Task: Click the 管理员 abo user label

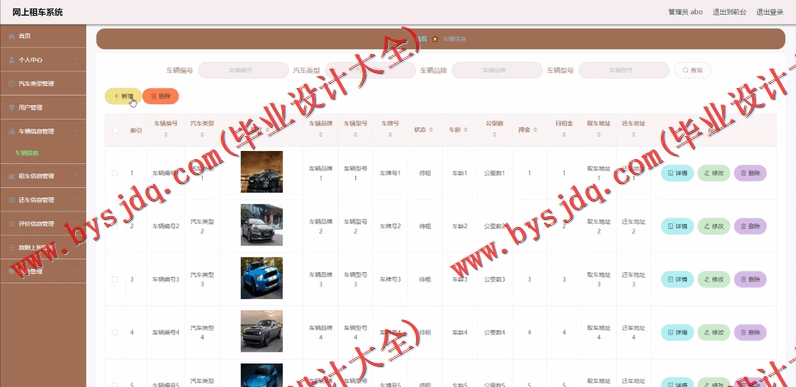Action: tap(685, 12)
